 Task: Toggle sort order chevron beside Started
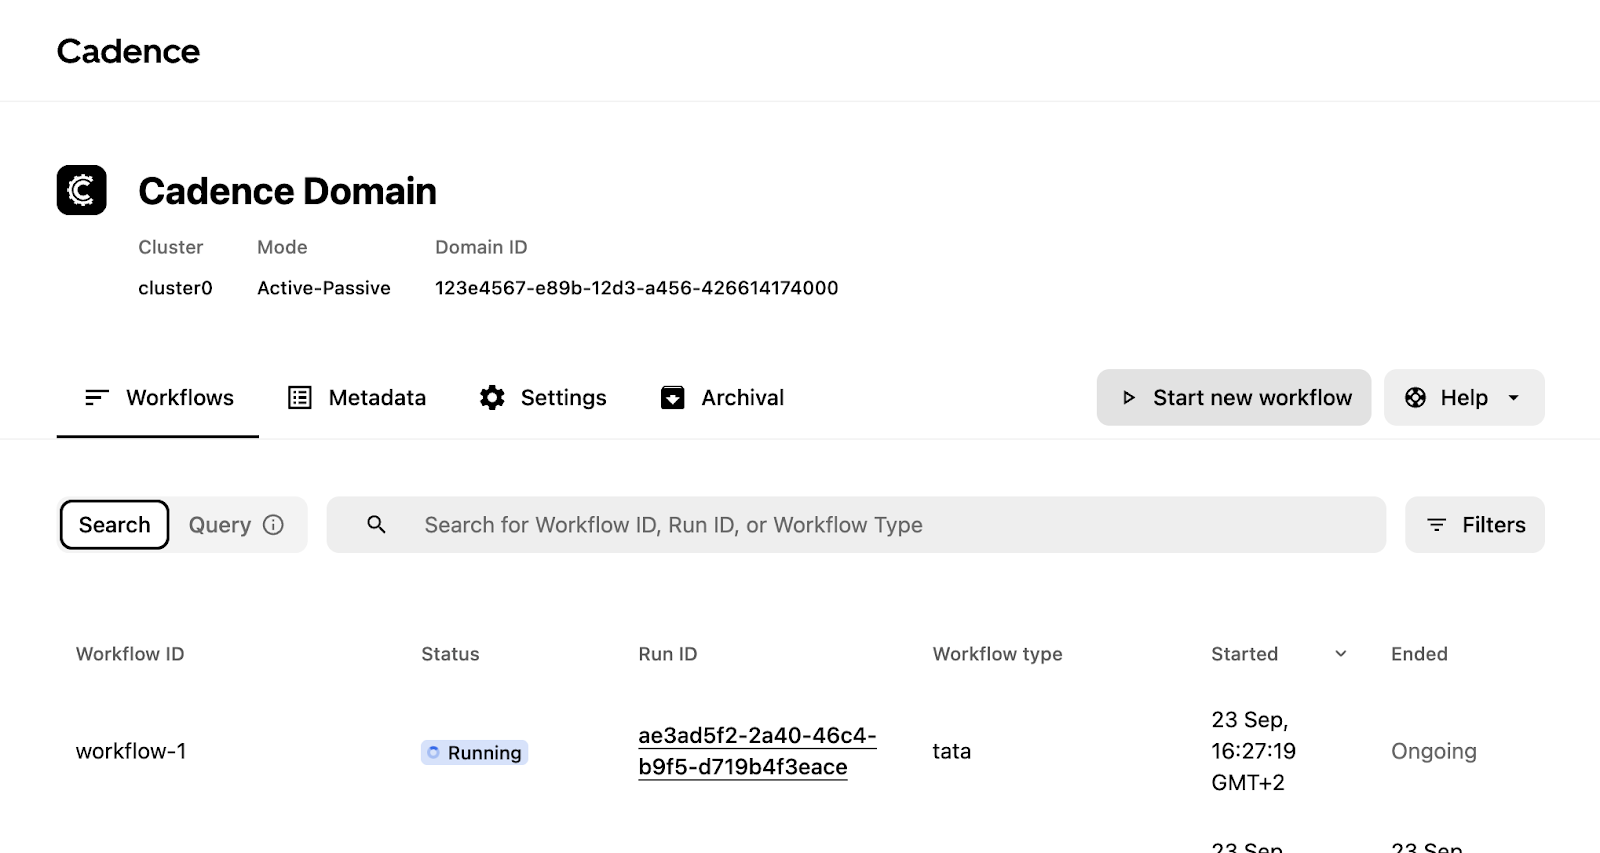[x=1341, y=654]
